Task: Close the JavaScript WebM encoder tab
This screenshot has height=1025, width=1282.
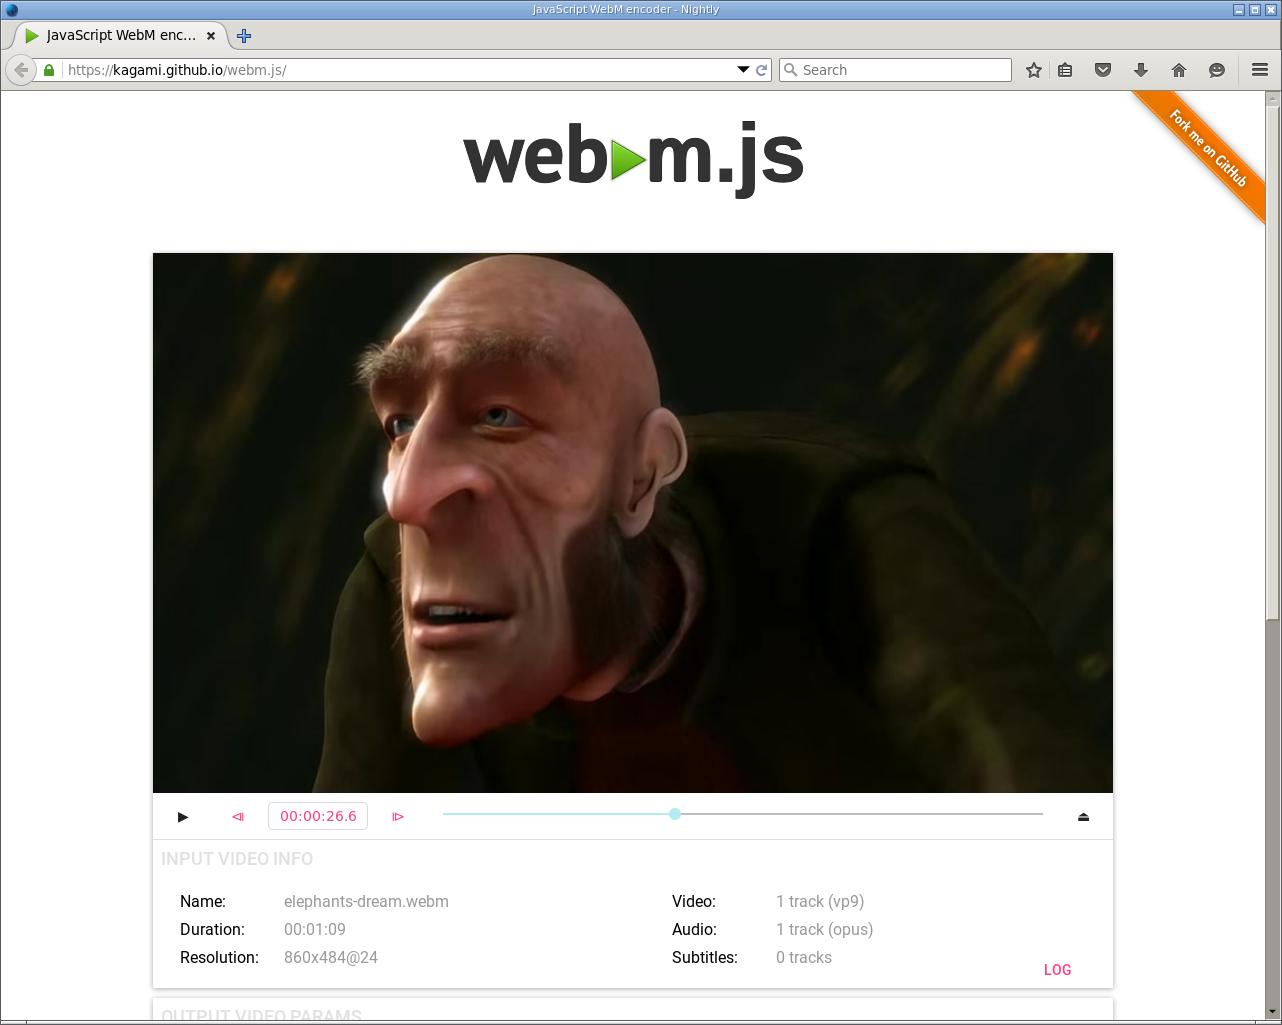Action: (x=211, y=35)
